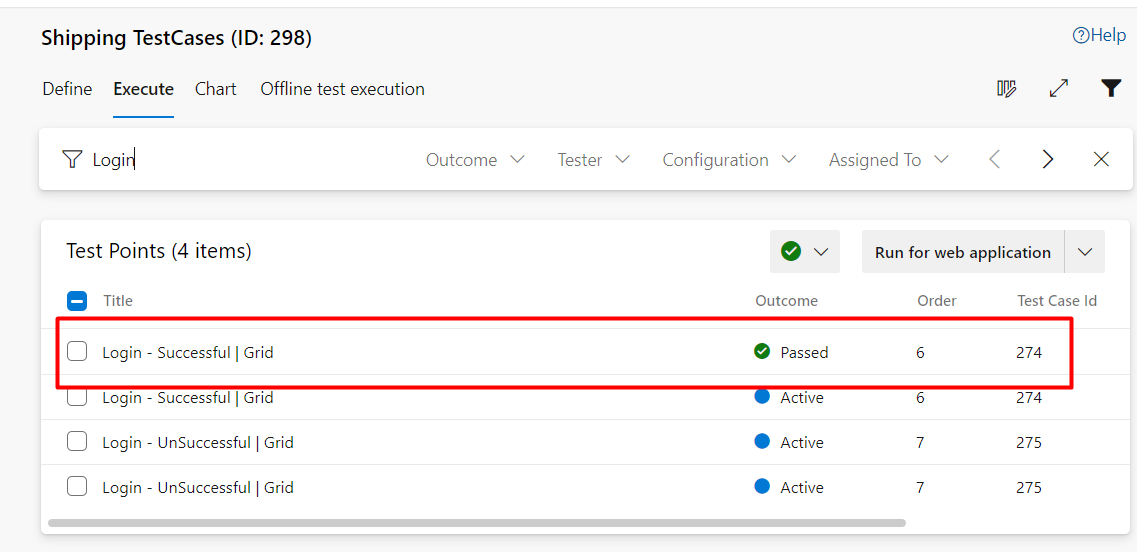Image resolution: width=1137 pixels, height=552 pixels.
Task: Click the funnel icon beside Login keyword
Action: (71, 160)
